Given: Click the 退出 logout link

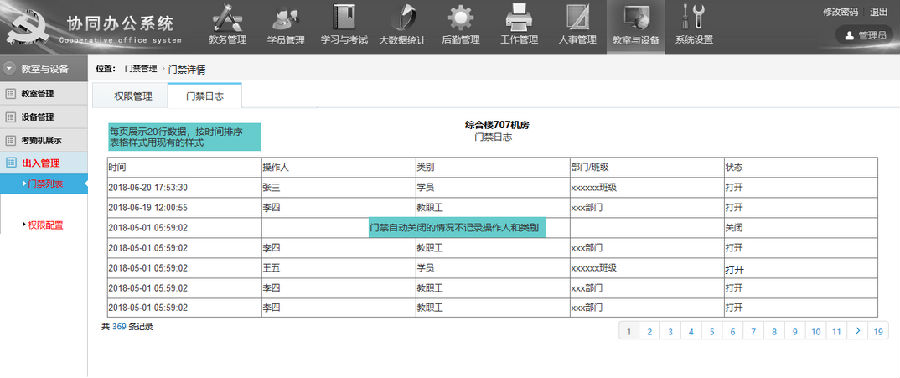Looking at the screenshot, I should point(878,11).
